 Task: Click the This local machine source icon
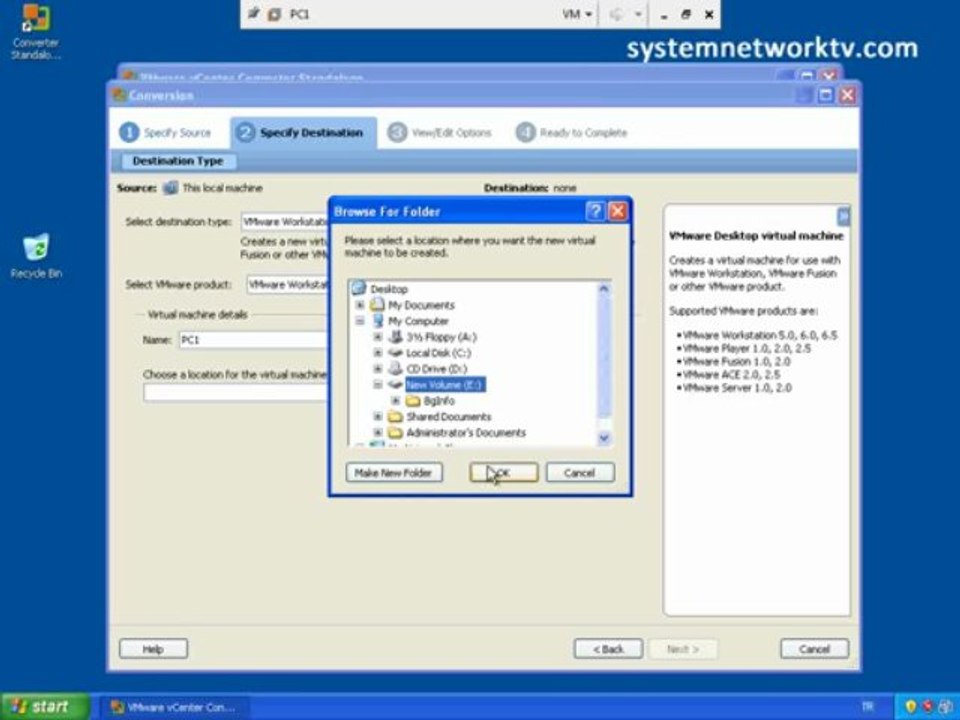pos(171,188)
